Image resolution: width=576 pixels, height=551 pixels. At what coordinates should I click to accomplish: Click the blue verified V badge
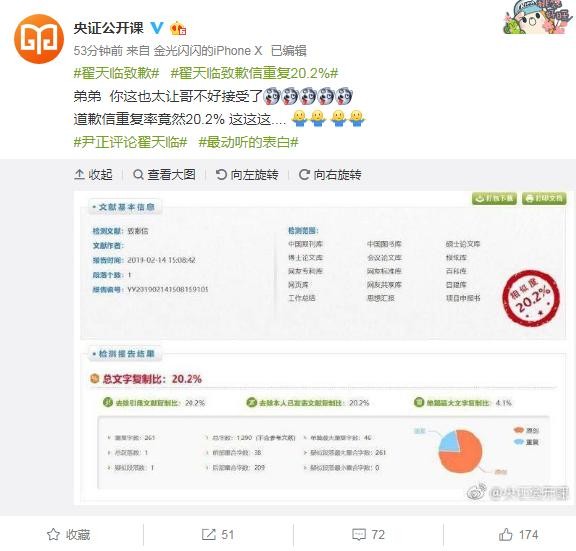157,28
